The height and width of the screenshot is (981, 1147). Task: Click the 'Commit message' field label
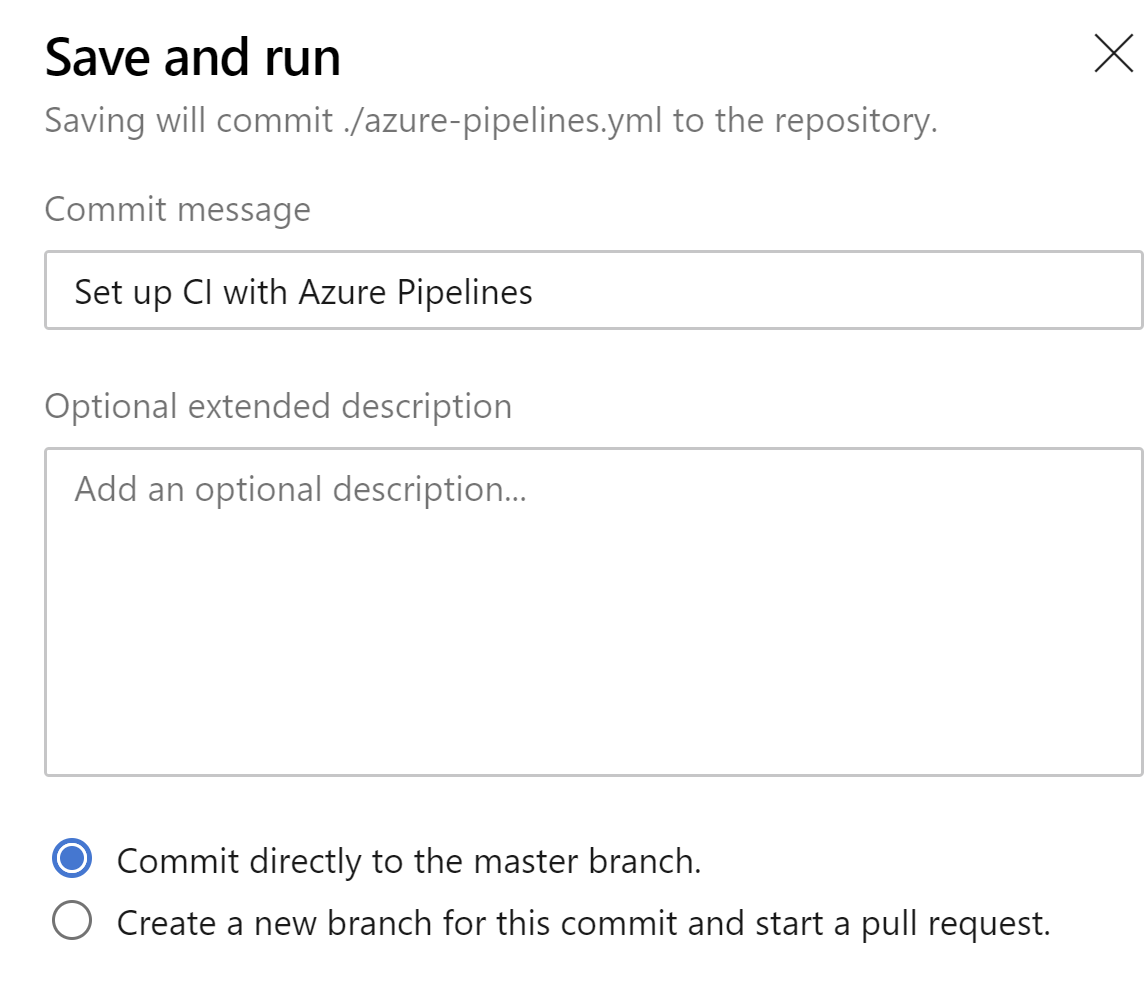click(x=177, y=210)
